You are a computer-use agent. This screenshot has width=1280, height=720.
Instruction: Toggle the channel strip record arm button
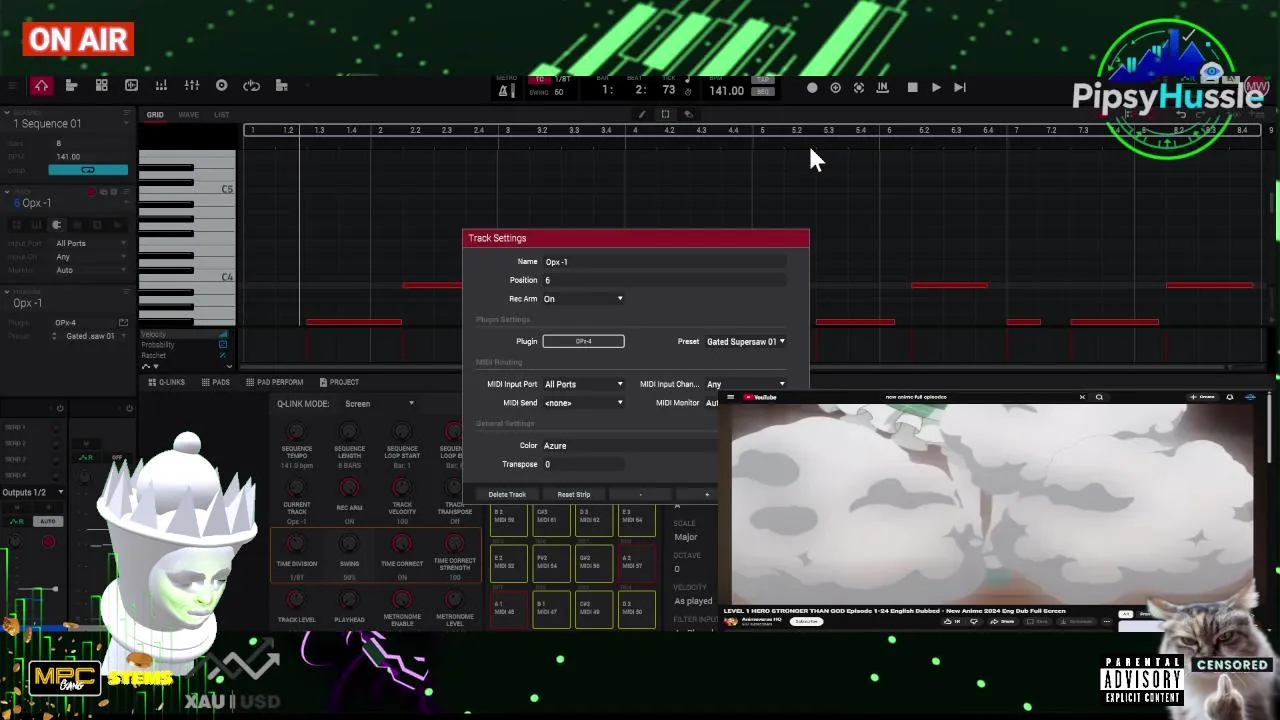click(48, 542)
